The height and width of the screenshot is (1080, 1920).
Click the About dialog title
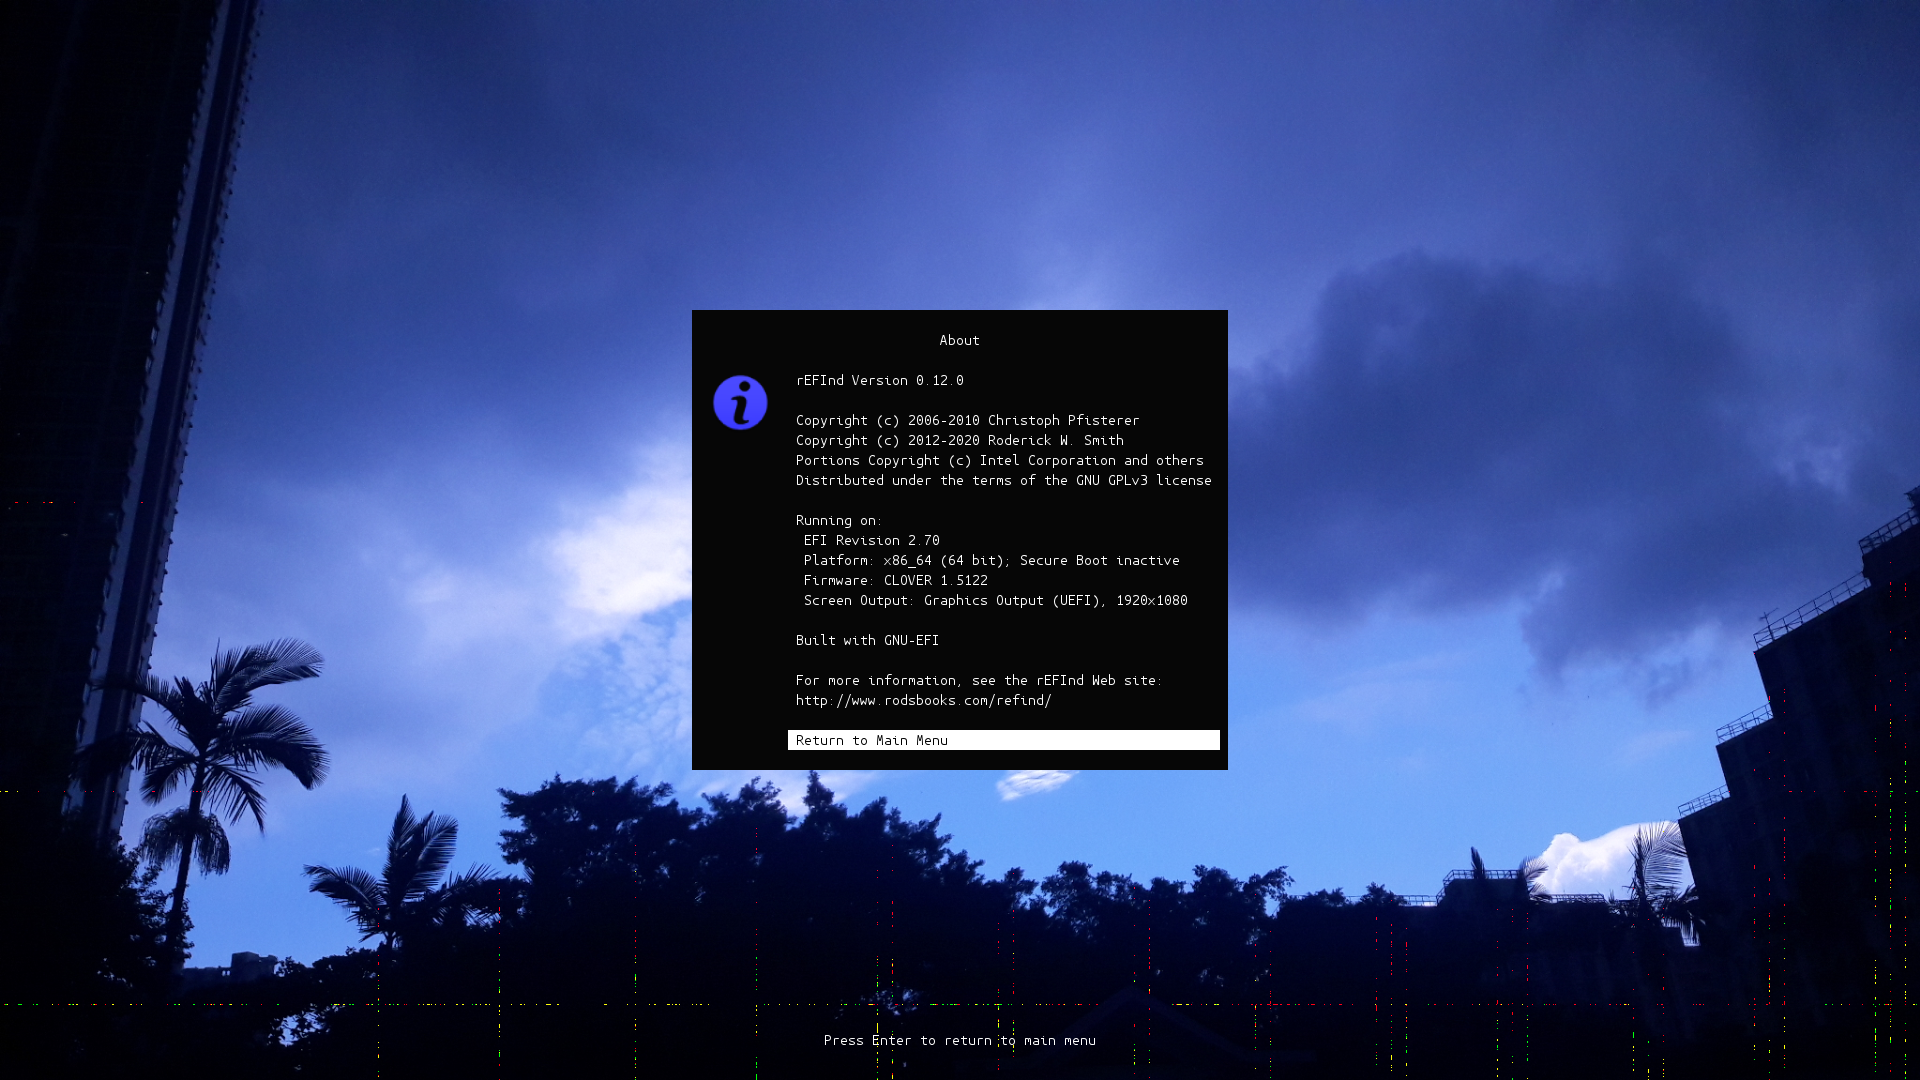point(959,340)
